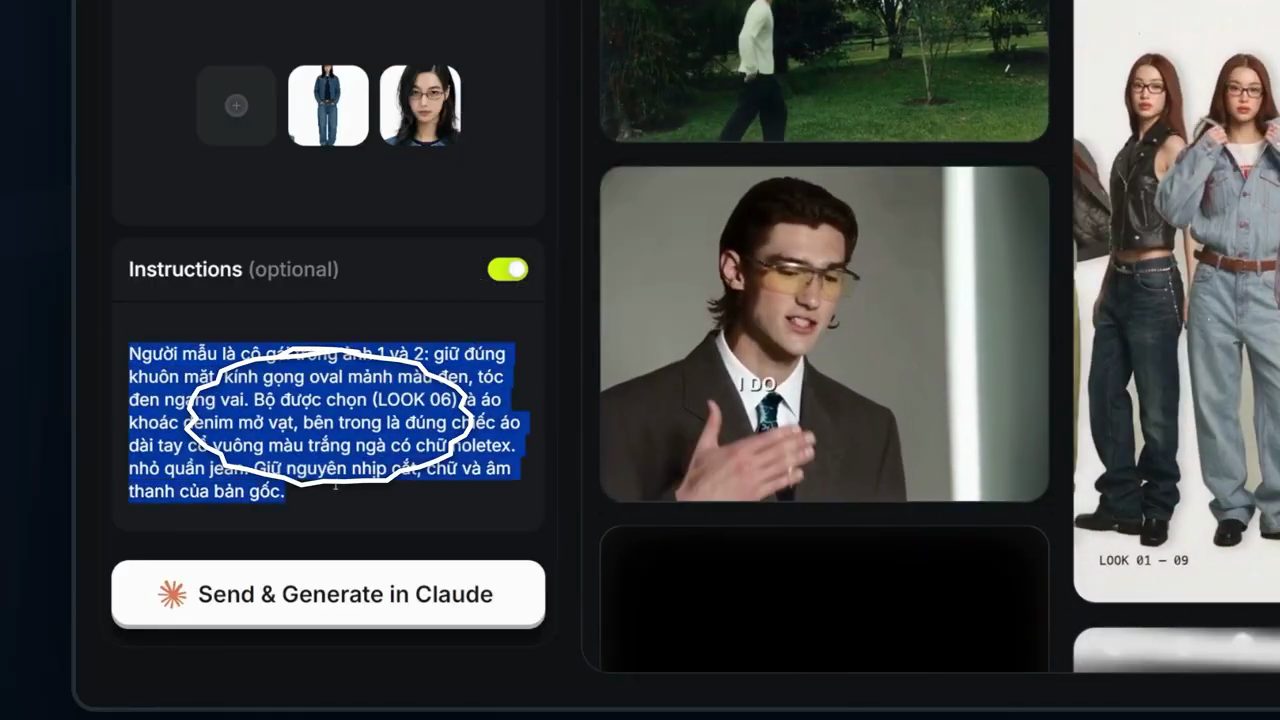The height and width of the screenshot is (720, 1280).
Task: Open the LOOK 01 – 09 lookbook image
Action: (x=1177, y=300)
